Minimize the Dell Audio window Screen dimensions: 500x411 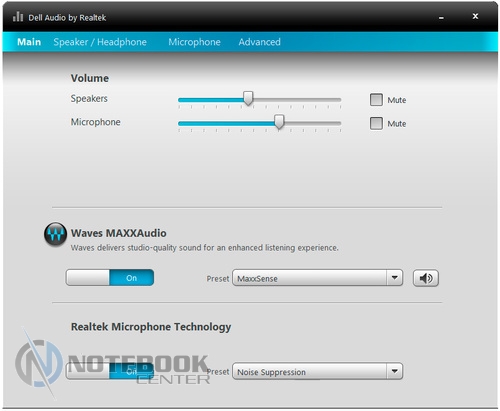pyautogui.click(x=441, y=17)
